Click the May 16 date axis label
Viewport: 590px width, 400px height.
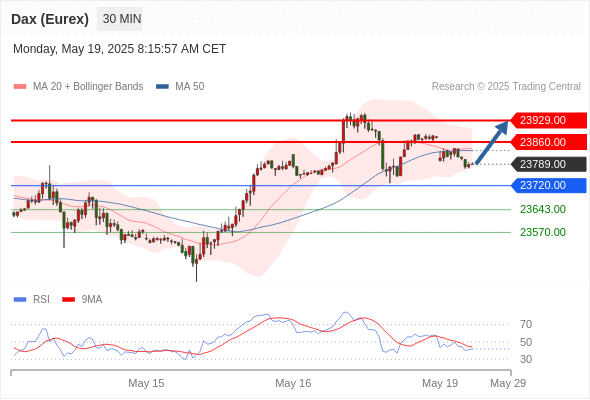coord(293,383)
